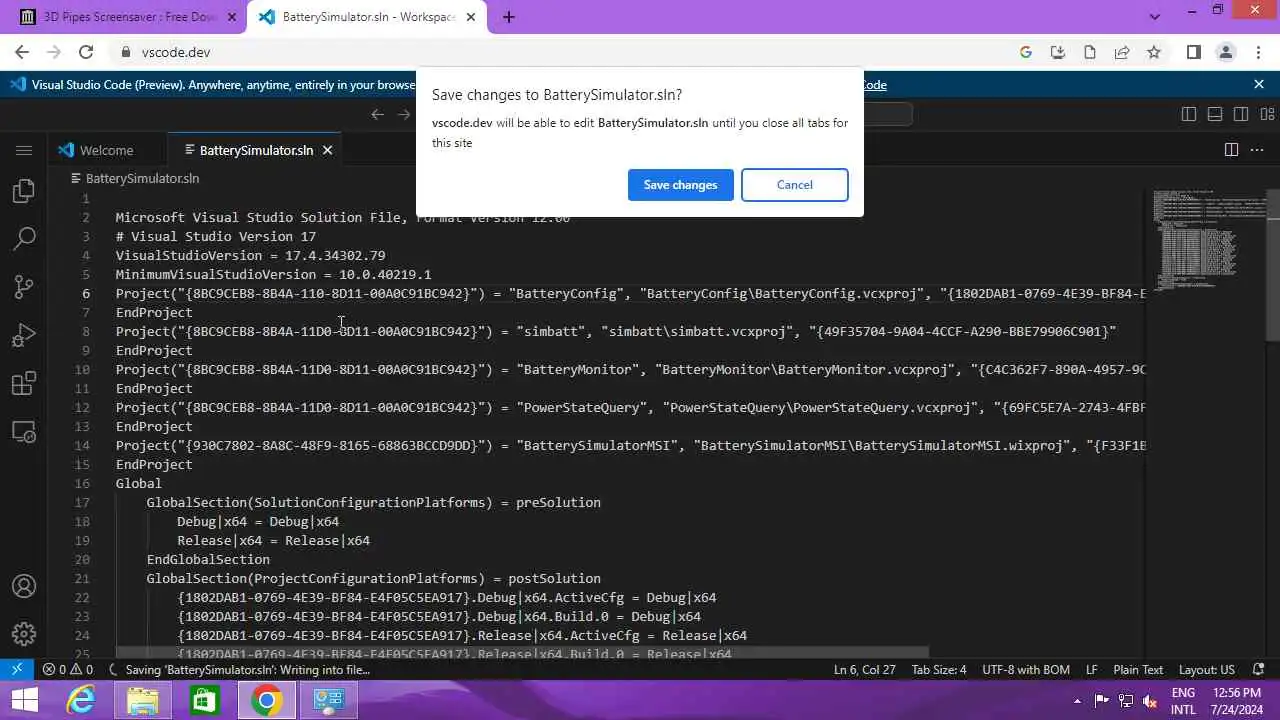Open the Accounts menu in activity bar
The image size is (1280, 720).
24,586
